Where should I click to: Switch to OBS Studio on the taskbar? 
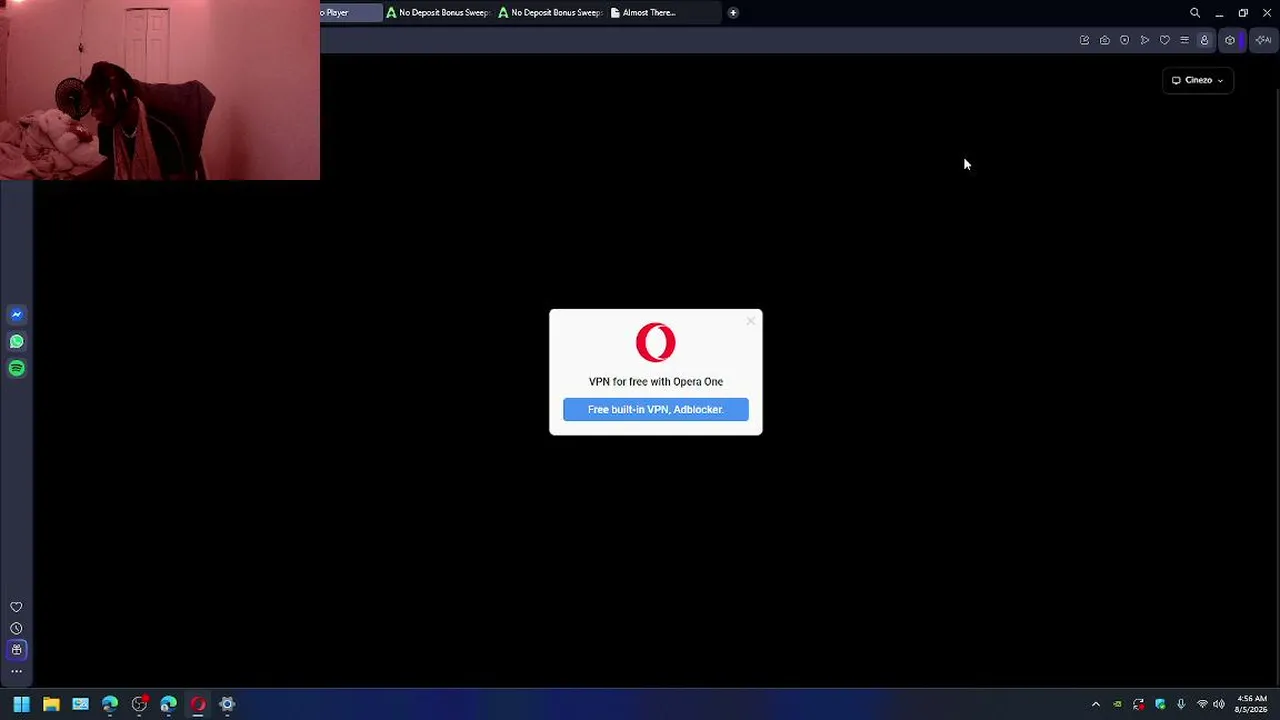[x=139, y=704]
